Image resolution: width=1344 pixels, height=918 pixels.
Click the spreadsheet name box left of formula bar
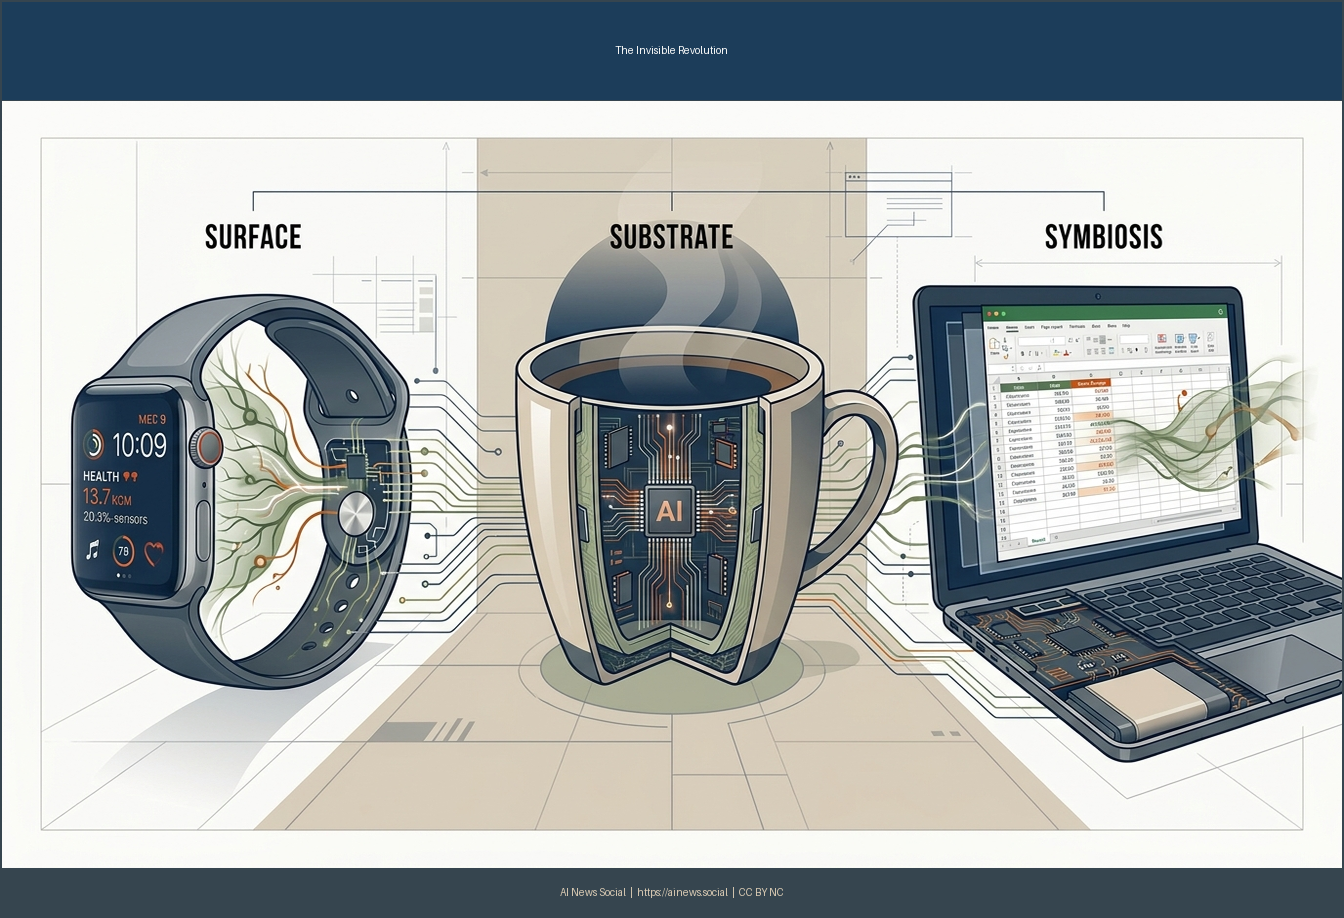pyautogui.click(x=1002, y=367)
